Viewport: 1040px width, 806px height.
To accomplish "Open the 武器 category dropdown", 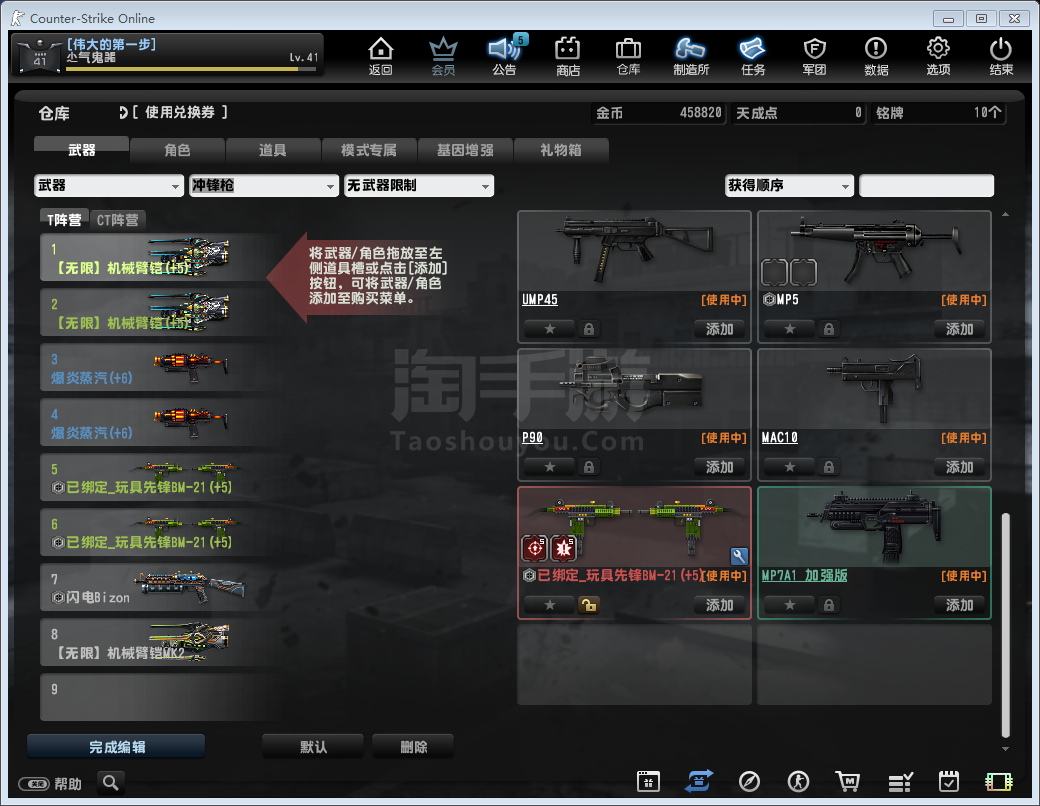I will click(109, 186).
